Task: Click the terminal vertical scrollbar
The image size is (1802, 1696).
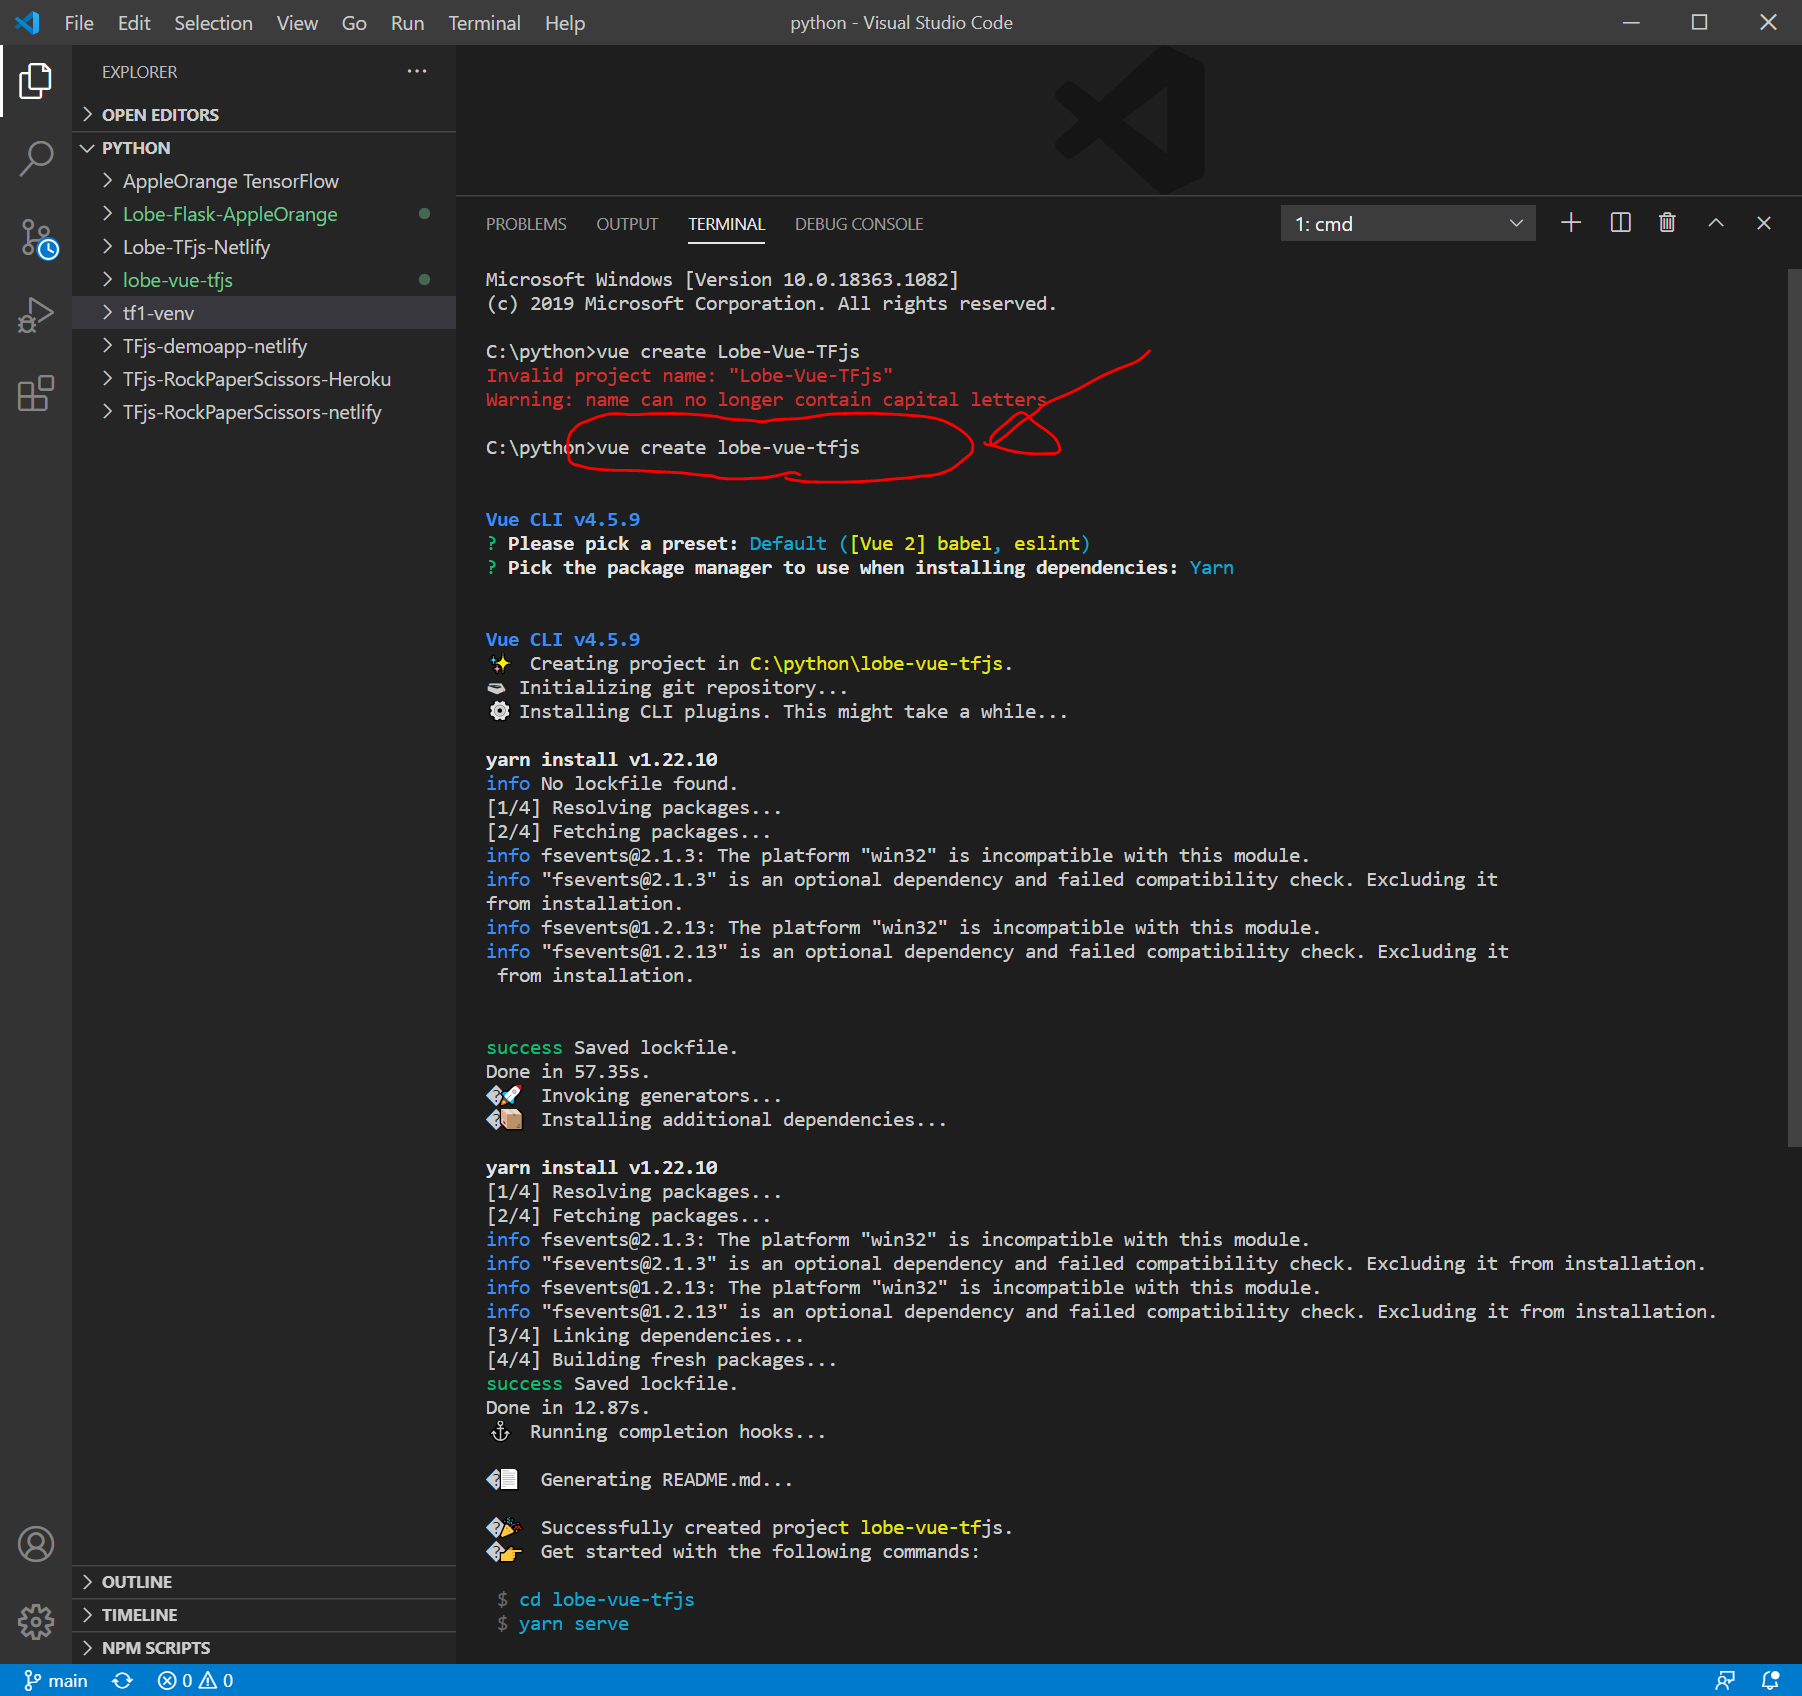Action: pos(1794,707)
